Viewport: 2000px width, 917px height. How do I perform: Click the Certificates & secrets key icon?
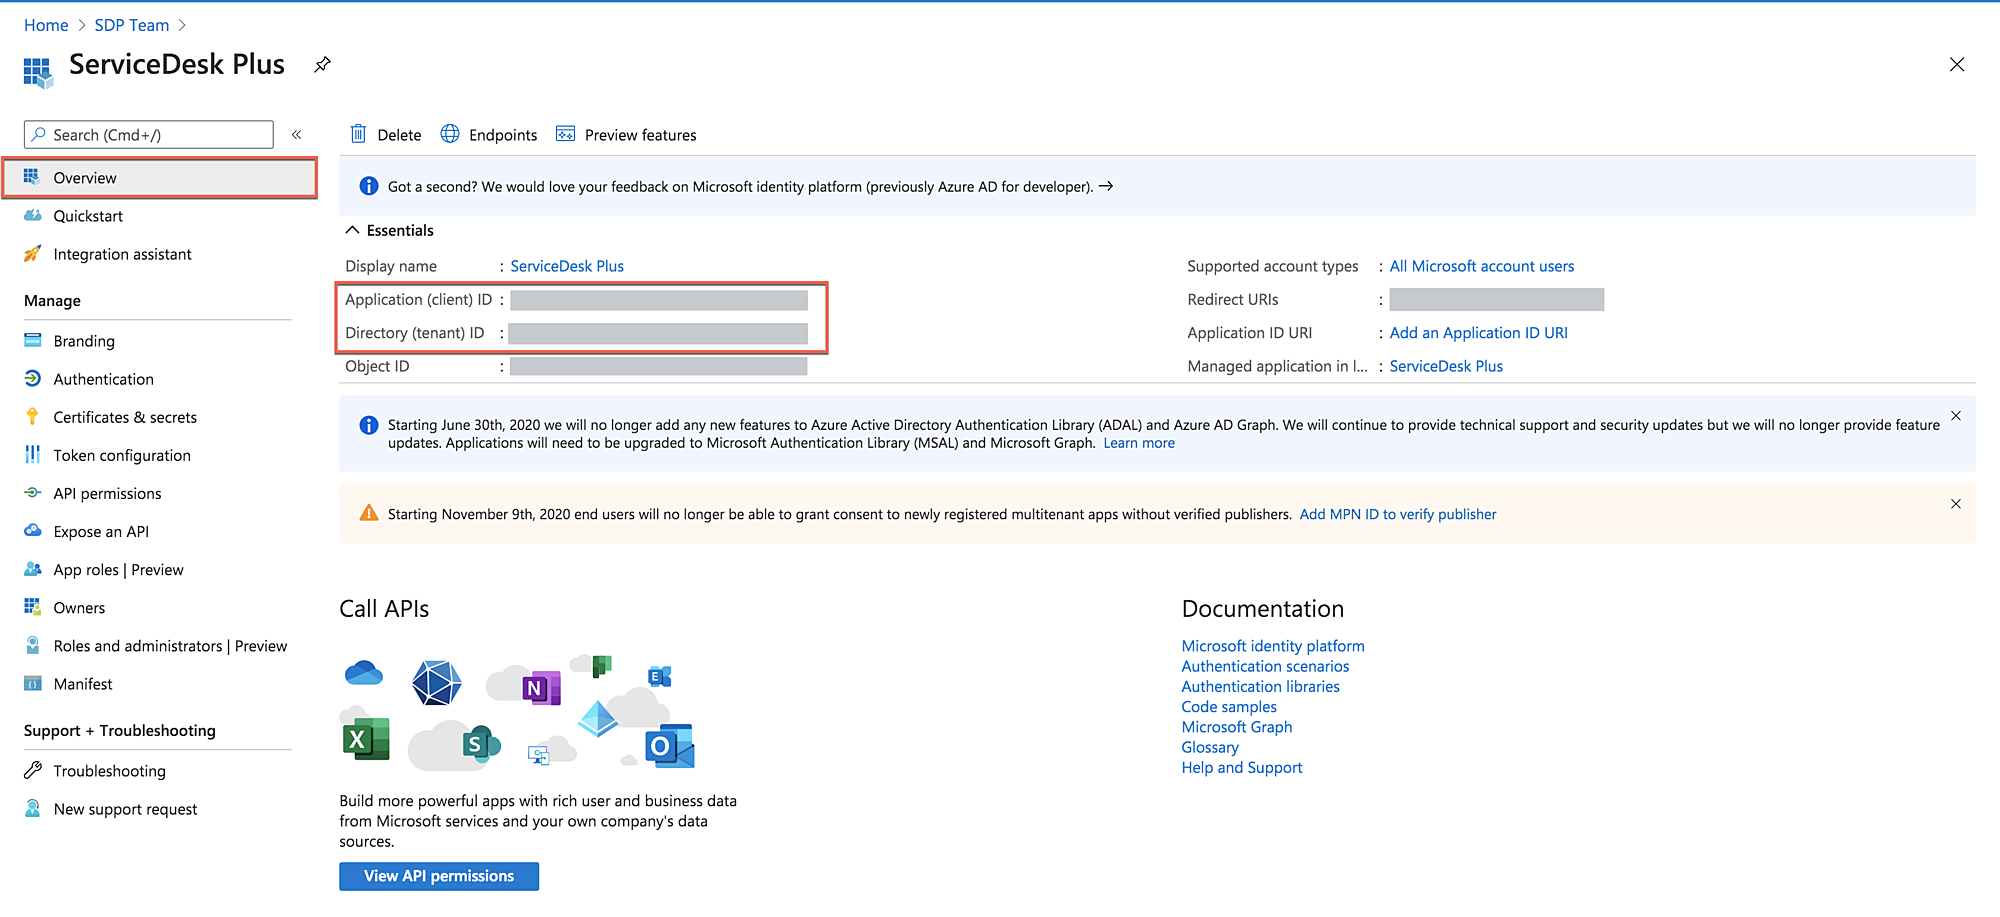click(33, 416)
